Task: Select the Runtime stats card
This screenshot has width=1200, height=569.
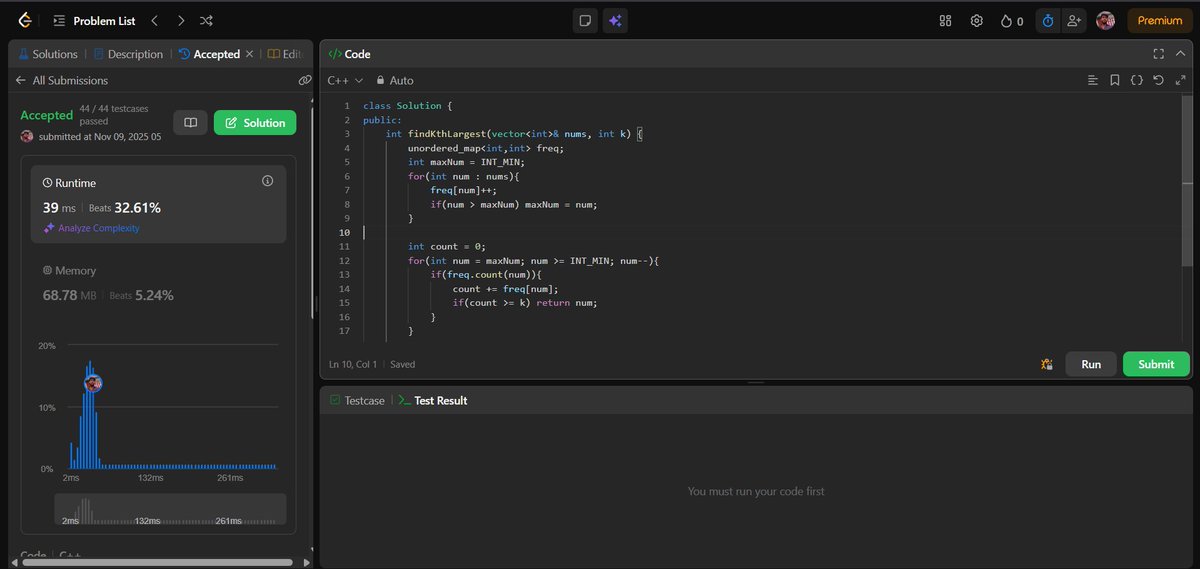Action: [159, 204]
